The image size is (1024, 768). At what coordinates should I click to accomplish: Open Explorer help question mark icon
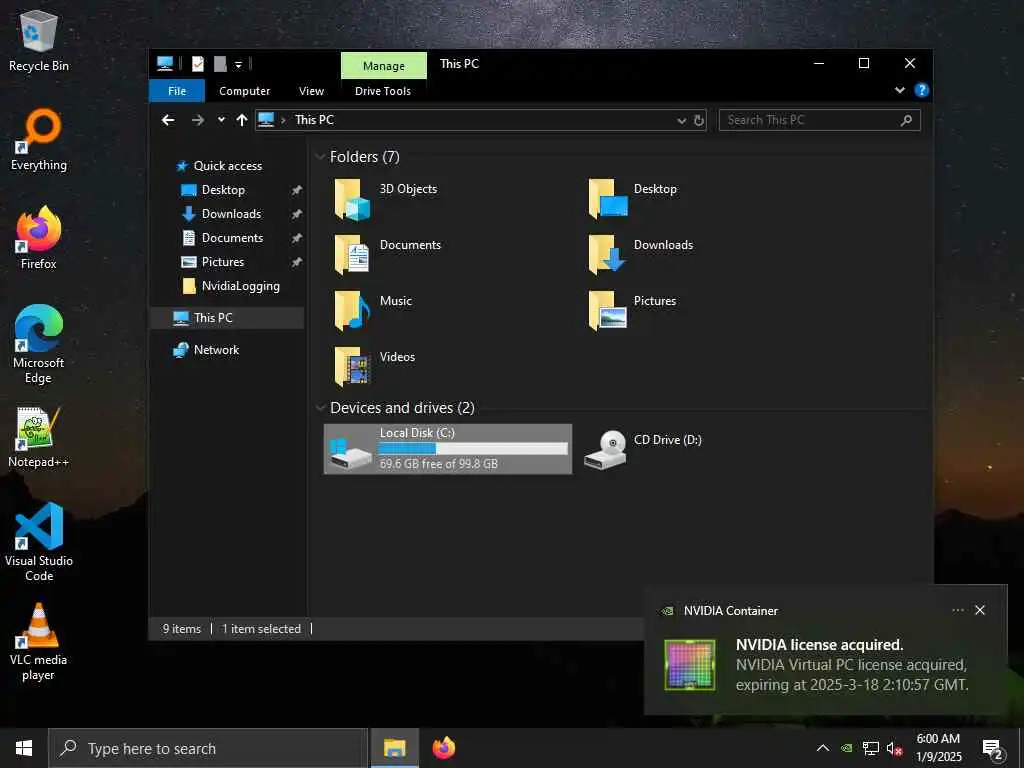921,90
